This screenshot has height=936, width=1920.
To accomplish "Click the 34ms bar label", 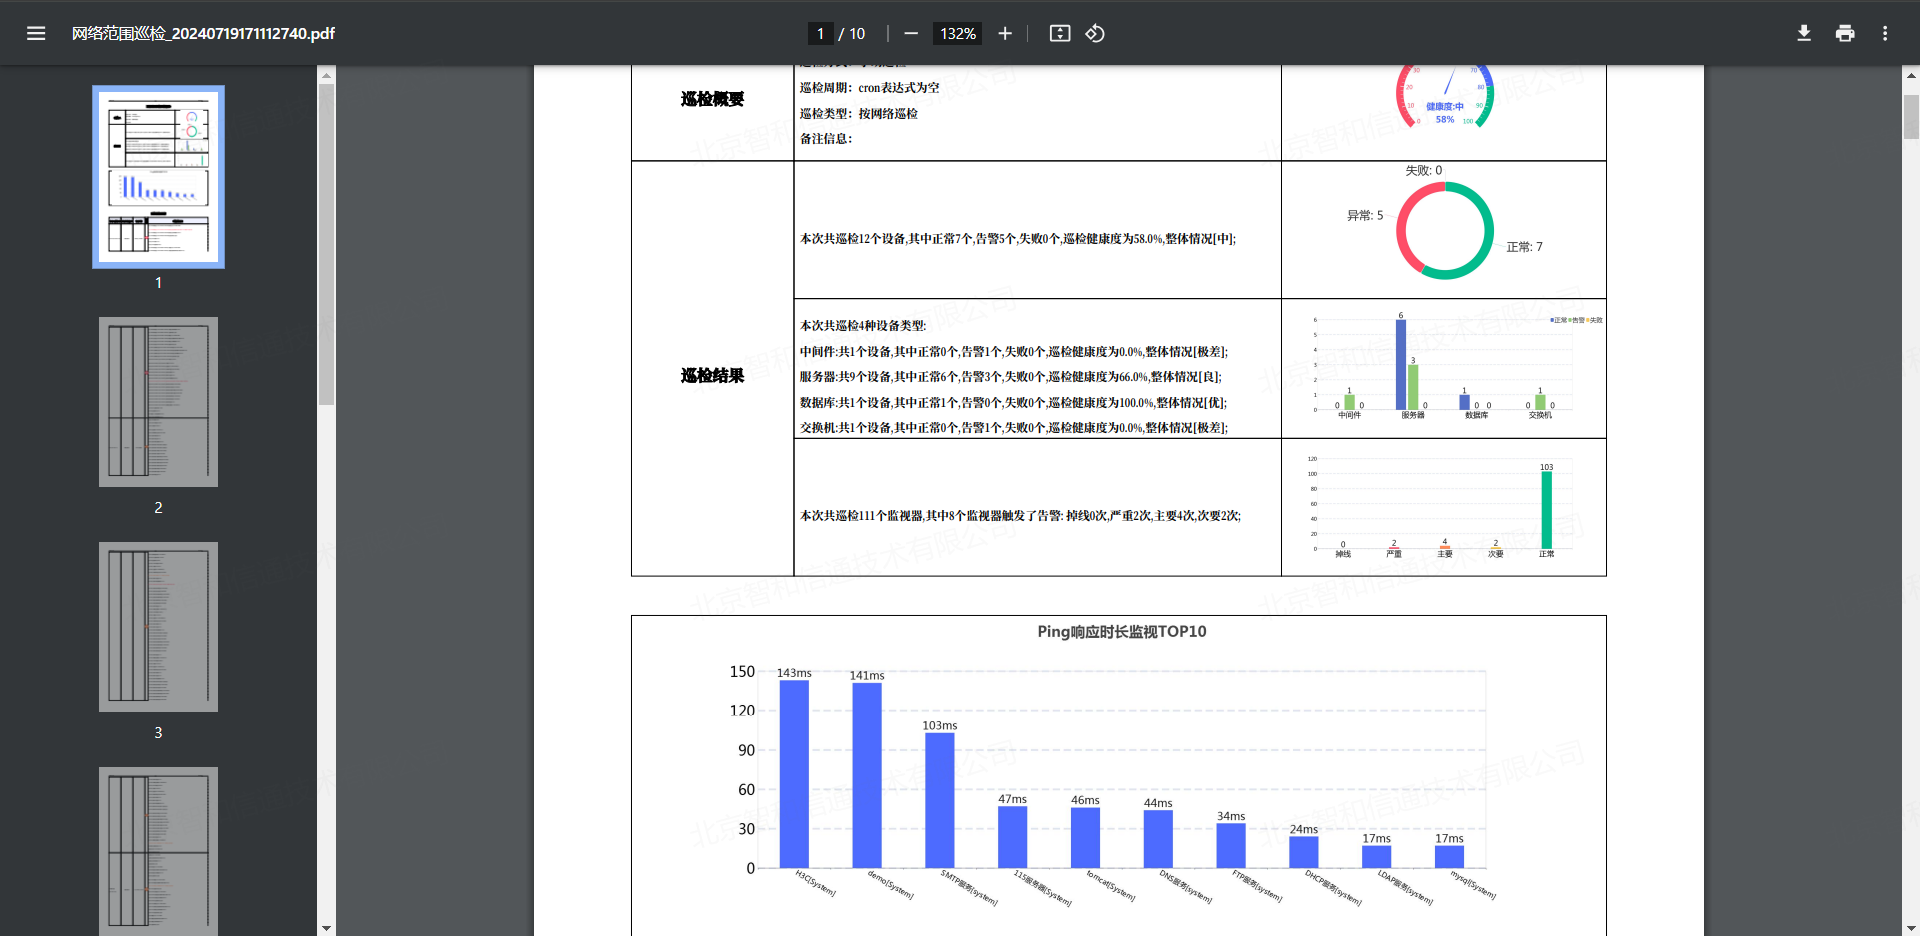I will (x=1231, y=816).
